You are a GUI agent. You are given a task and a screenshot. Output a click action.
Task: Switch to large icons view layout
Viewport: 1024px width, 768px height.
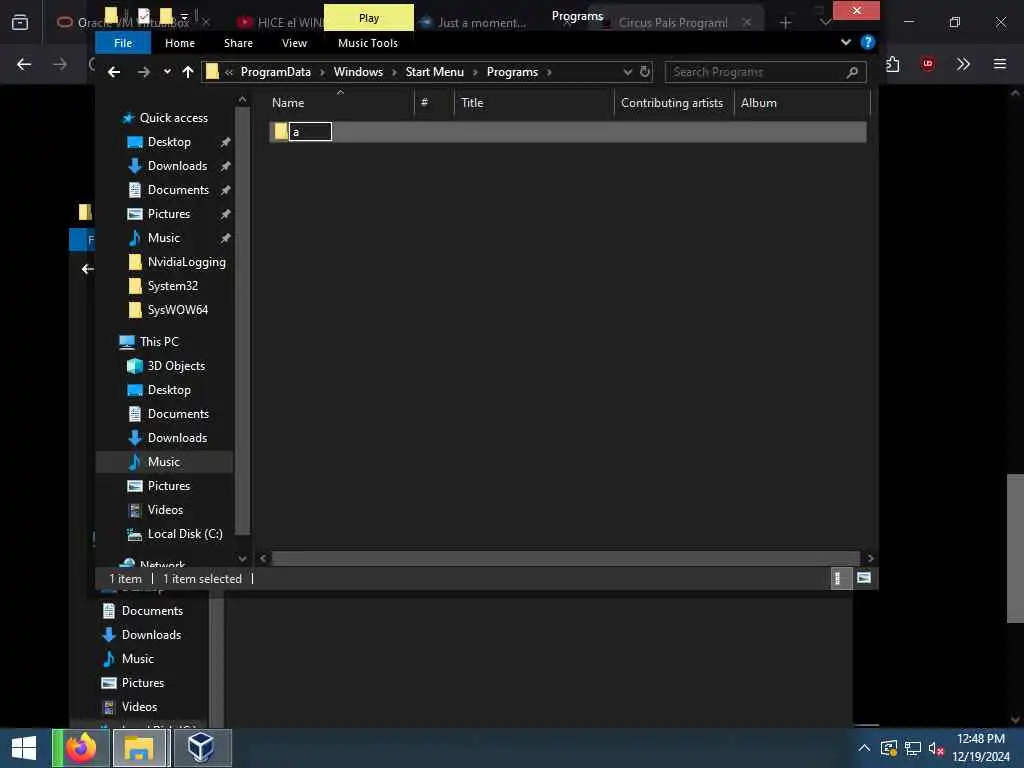coord(864,578)
